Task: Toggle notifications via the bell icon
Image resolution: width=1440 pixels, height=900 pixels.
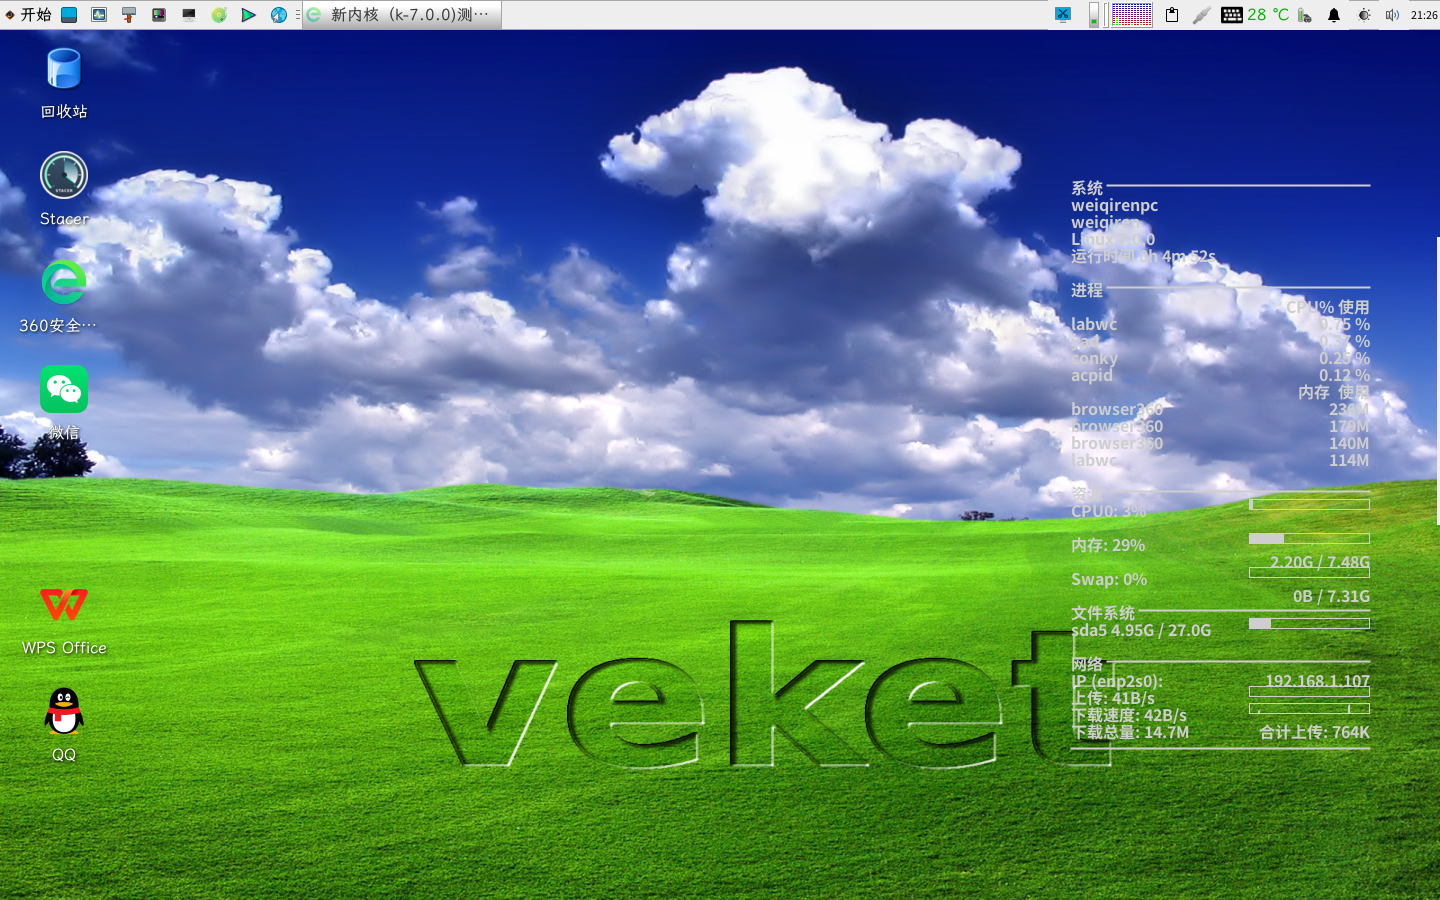Action: (1334, 14)
